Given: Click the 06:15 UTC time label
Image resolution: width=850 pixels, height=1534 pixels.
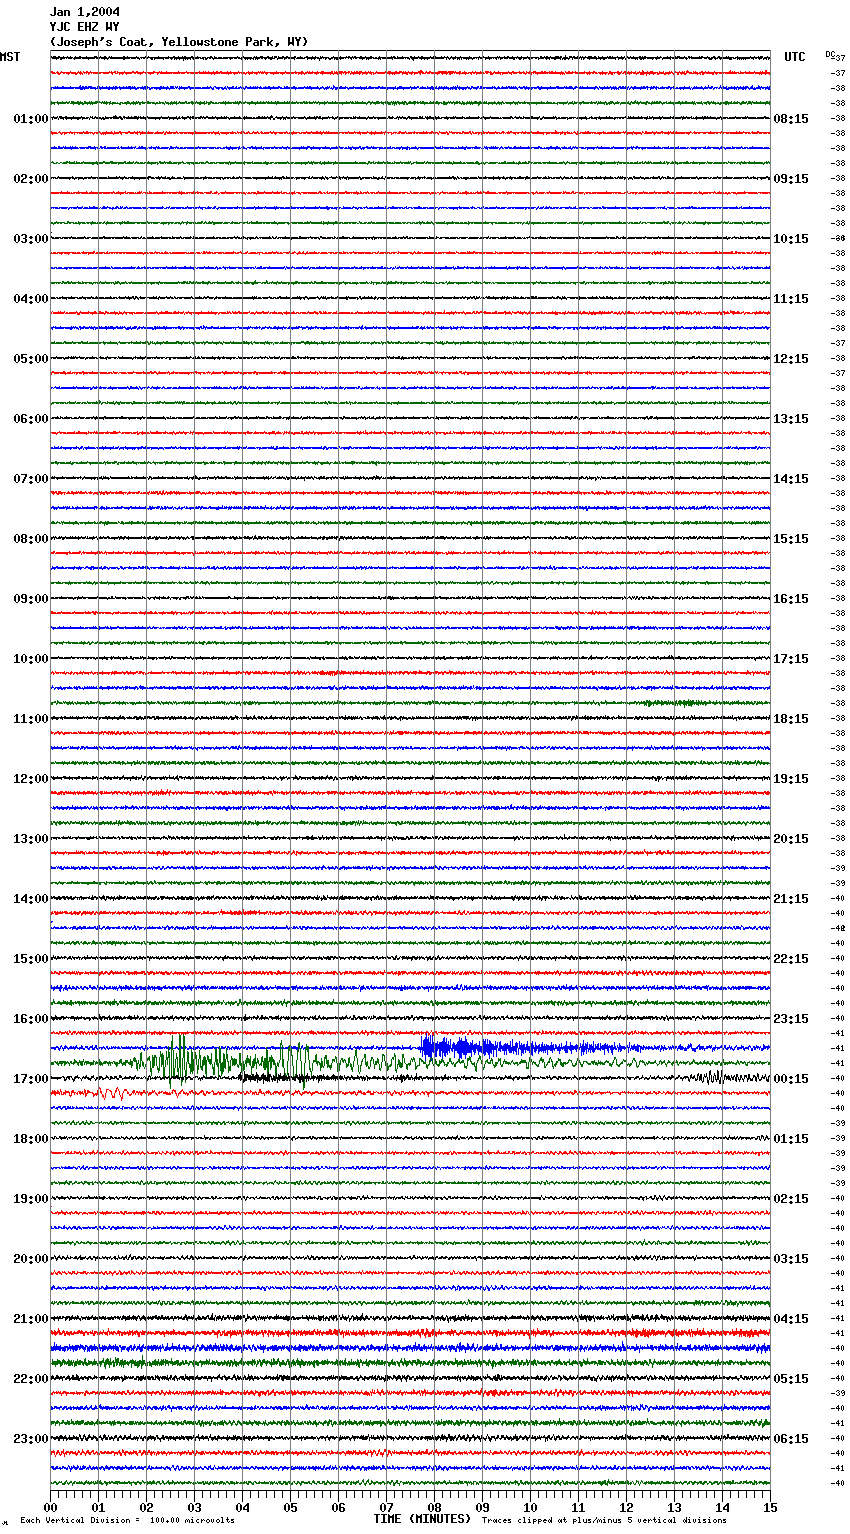Looking at the screenshot, I should (791, 1439).
